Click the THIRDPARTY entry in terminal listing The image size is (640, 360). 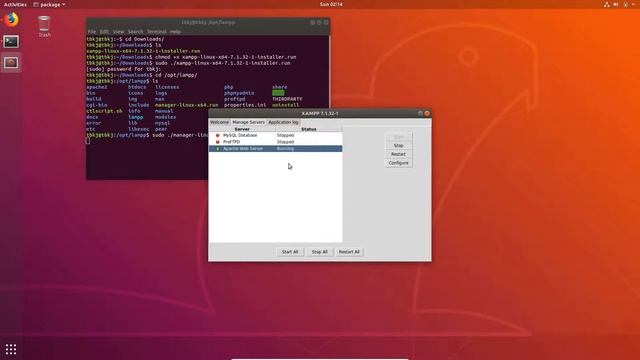(287, 99)
